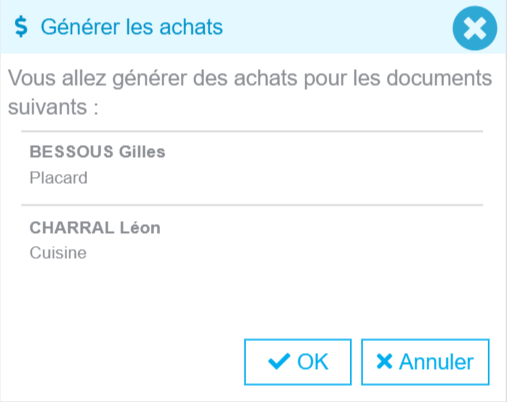This screenshot has width=507, height=402.
Task: Click the Annuler text label
Action: [436, 362]
